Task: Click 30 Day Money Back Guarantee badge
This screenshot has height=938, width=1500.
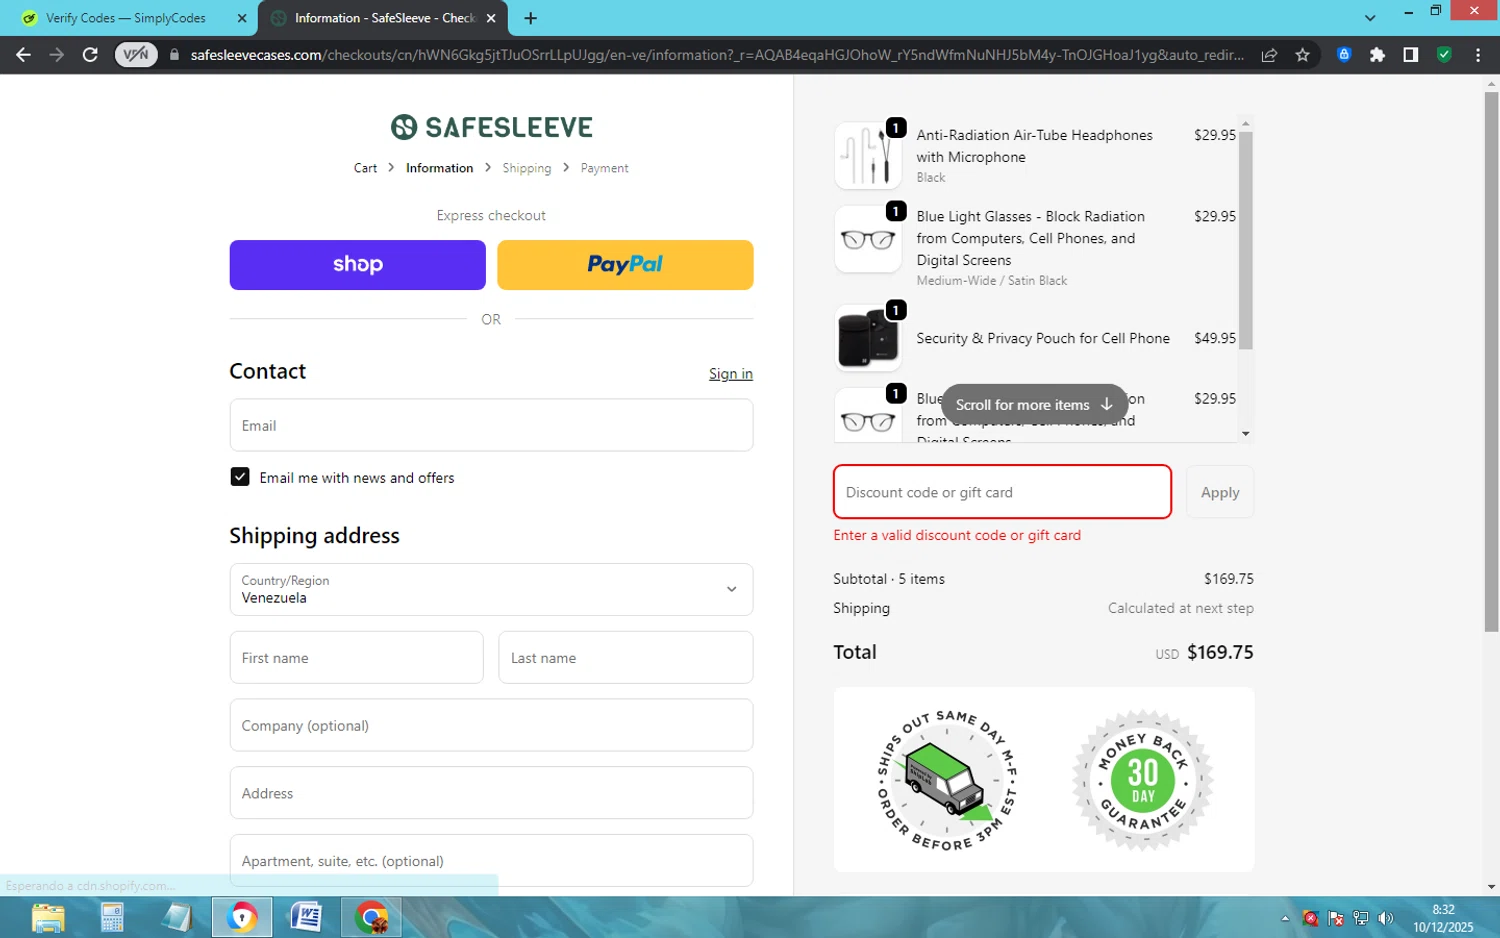Action: pyautogui.click(x=1142, y=780)
